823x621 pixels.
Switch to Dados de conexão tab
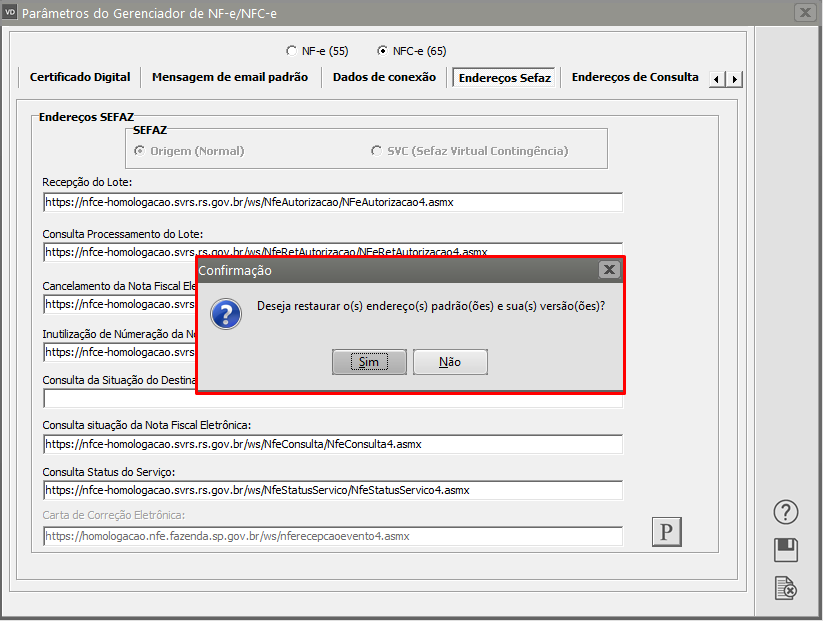pos(384,77)
